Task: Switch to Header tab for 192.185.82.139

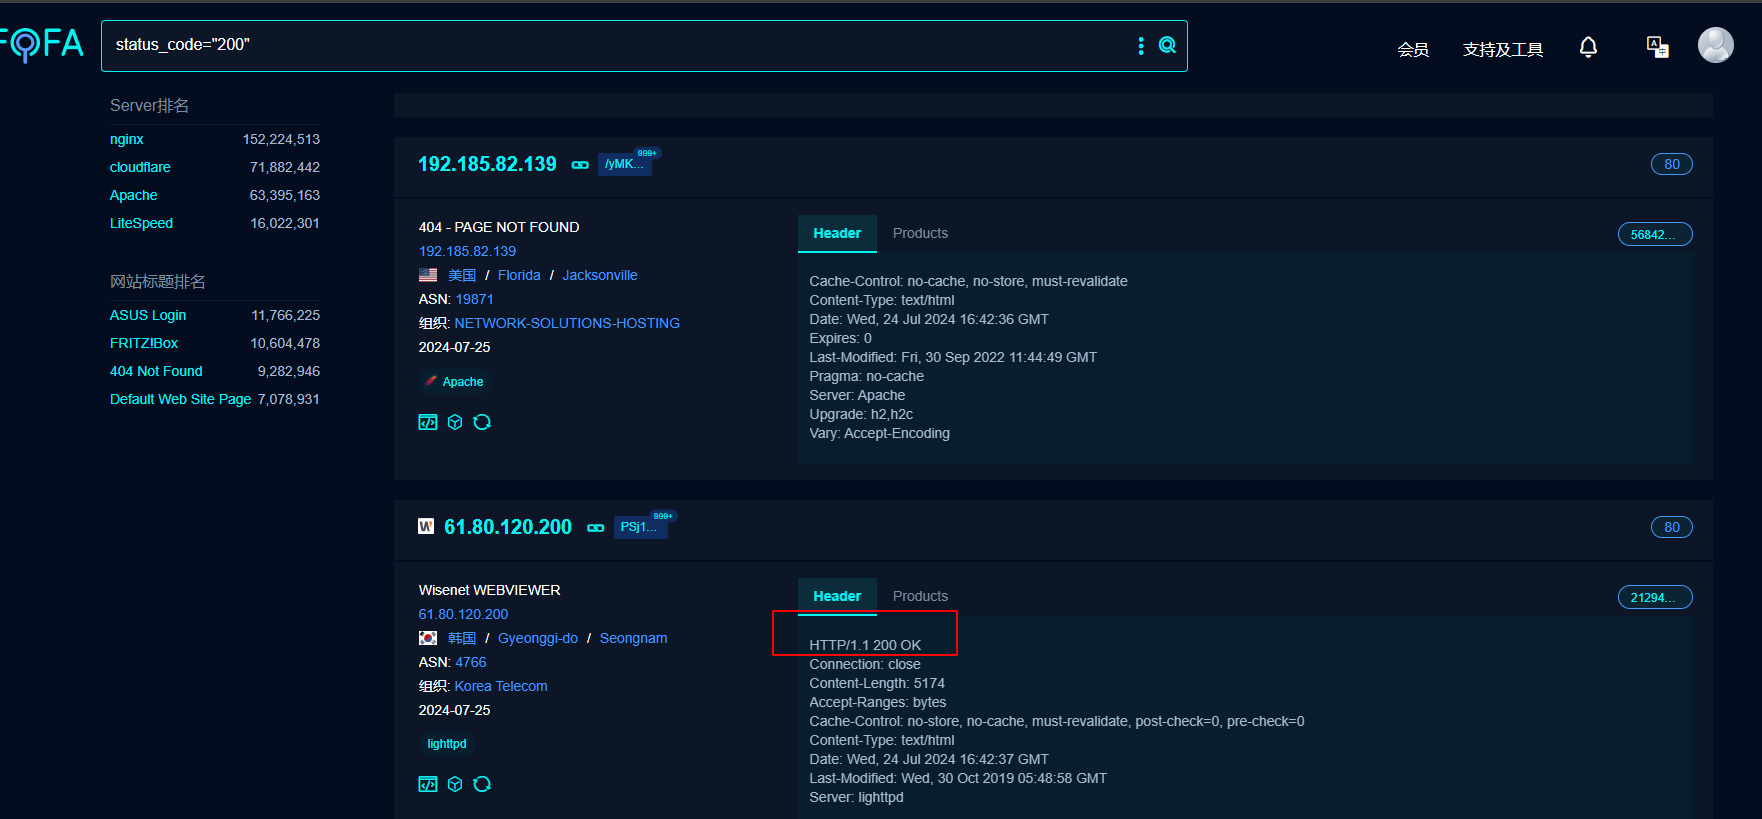Action: click(x=837, y=233)
